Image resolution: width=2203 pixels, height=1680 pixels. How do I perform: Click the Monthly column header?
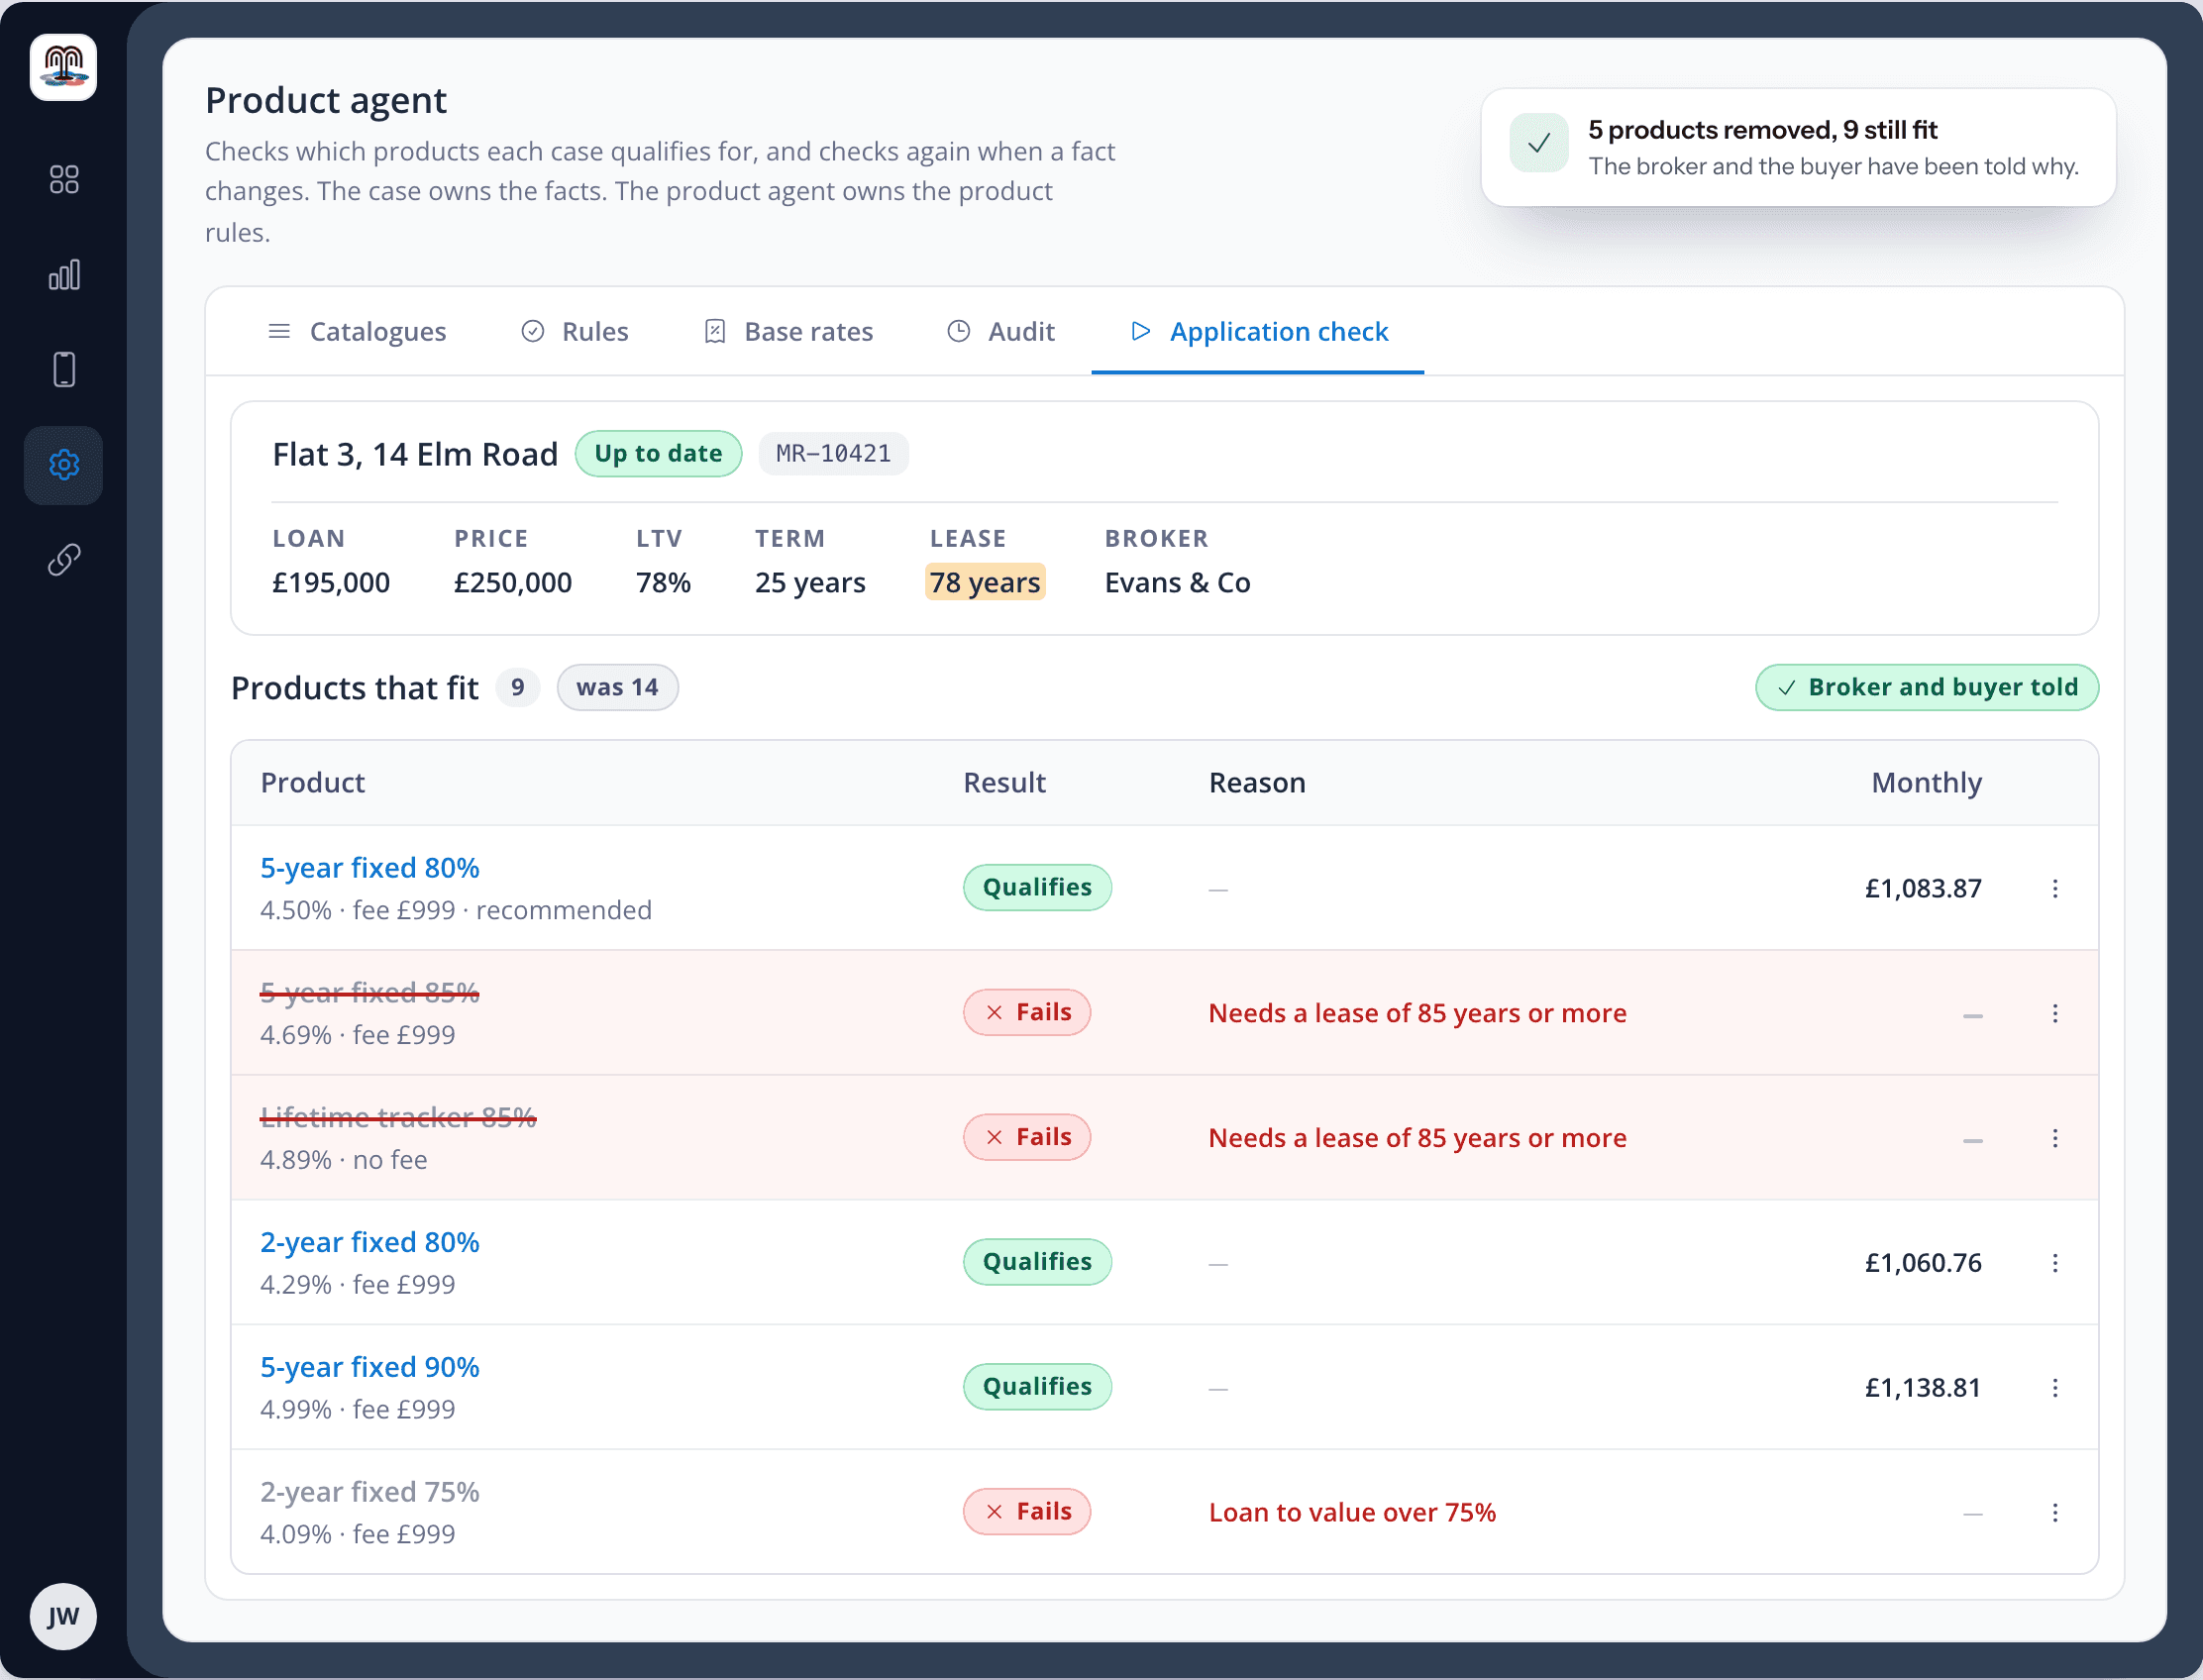point(1926,783)
